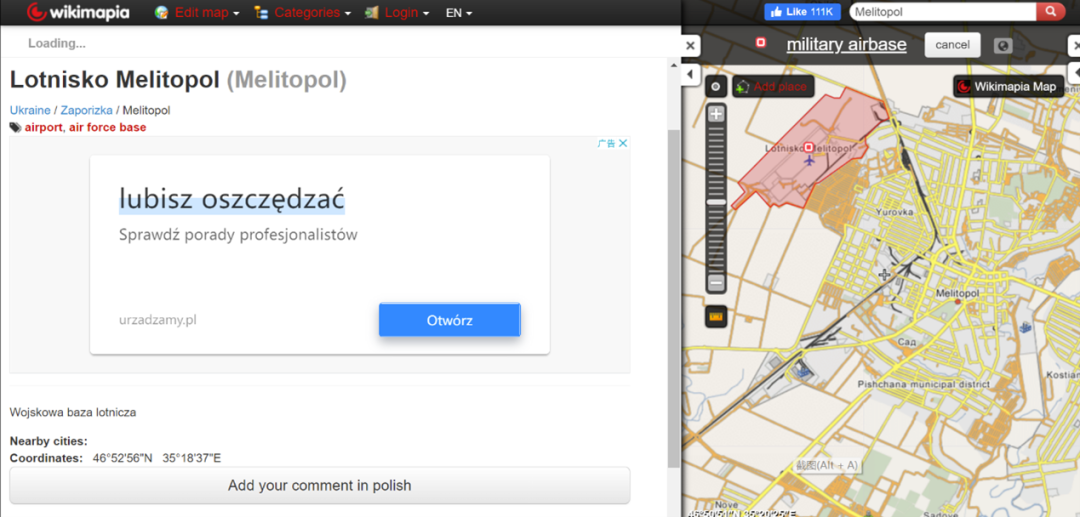Click the blue ship icon on the map
This screenshot has height=517, width=1080.
pos(1026,326)
